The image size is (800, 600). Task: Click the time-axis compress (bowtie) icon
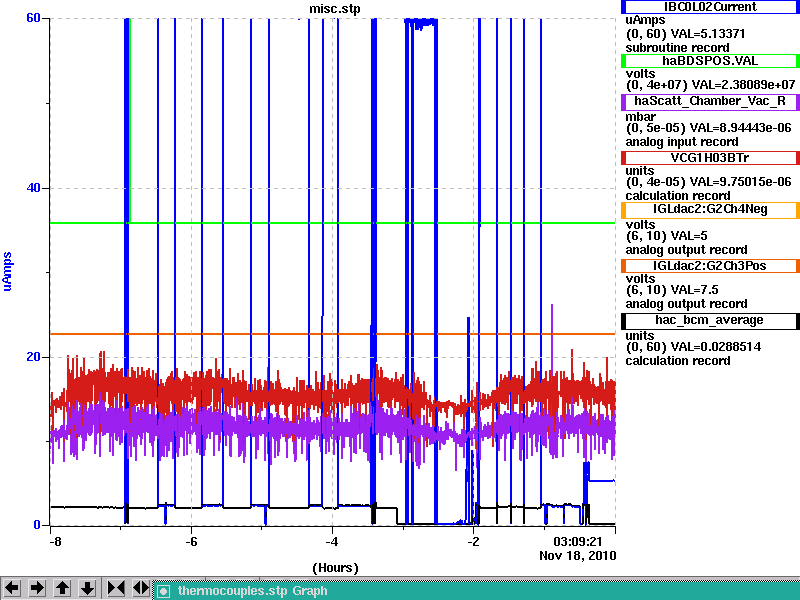tap(115, 588)
